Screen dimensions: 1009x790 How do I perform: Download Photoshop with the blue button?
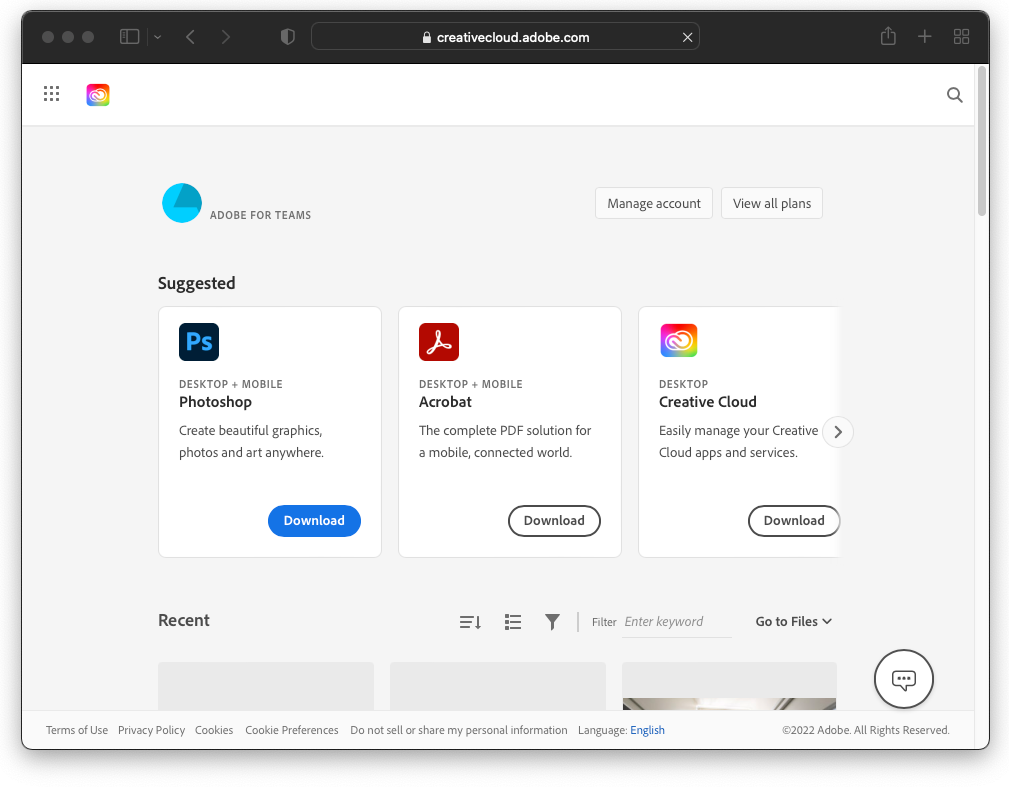pos(314,521)
